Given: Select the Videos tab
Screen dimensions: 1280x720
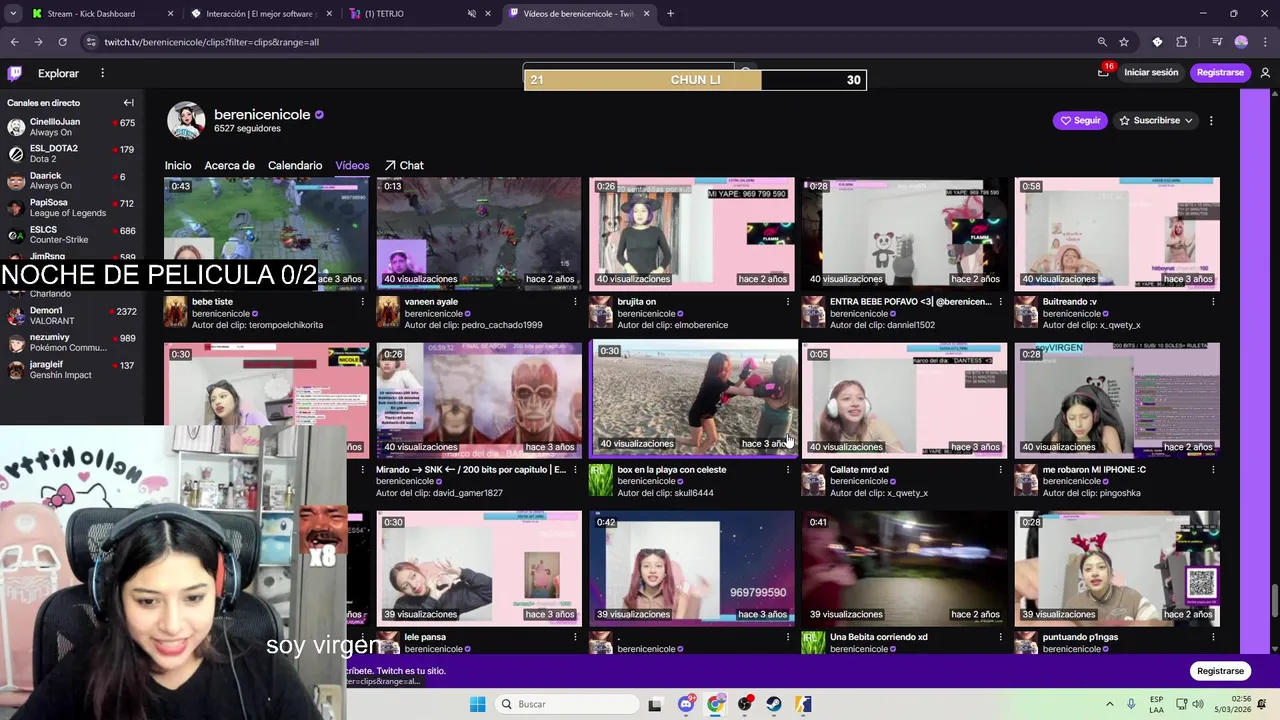Looking at the screenshot, I should (x=352, y=166).
